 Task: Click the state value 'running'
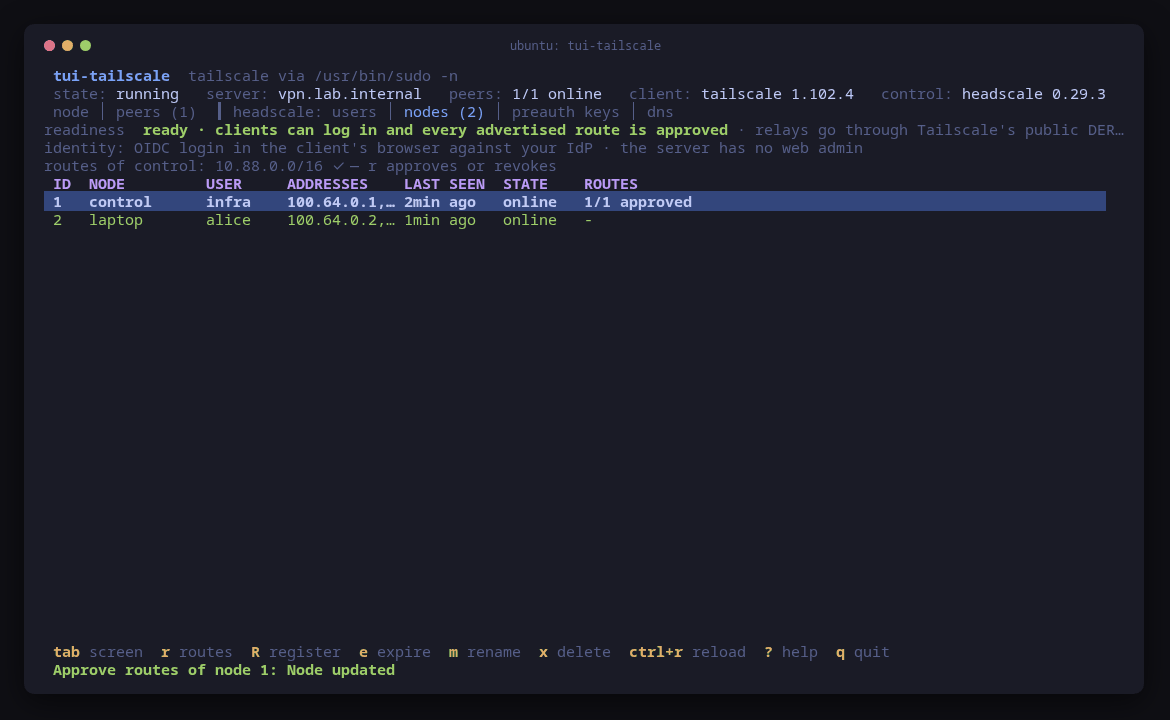click(x=147, y=94)
